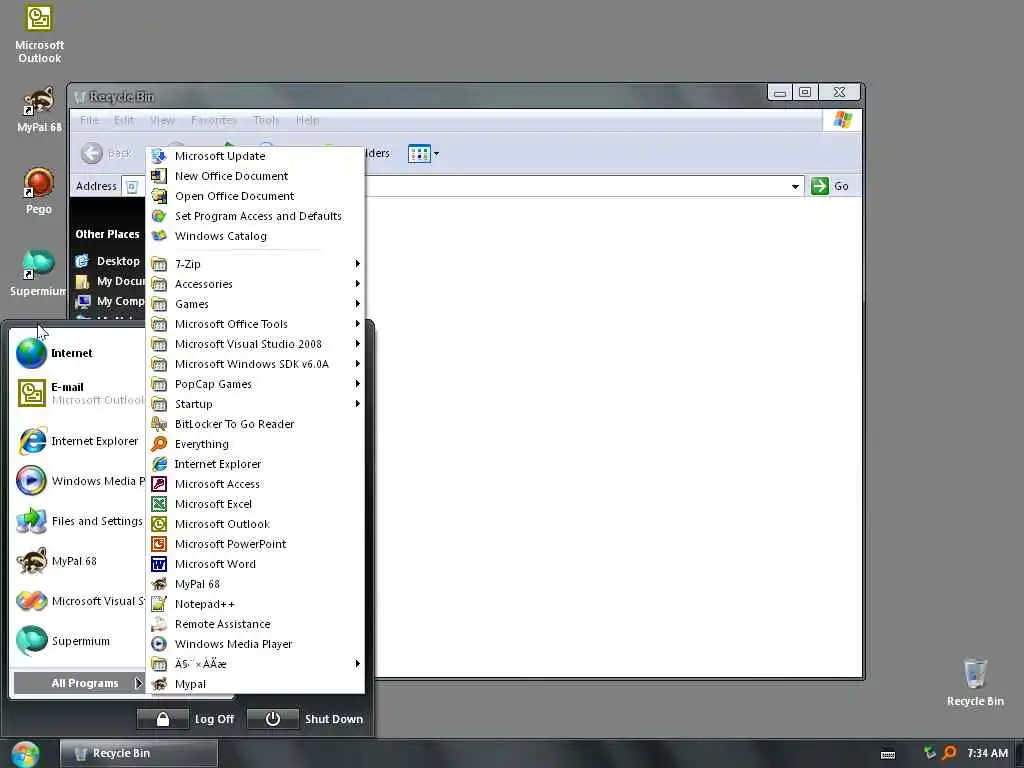Image resolution: width=1024 pixels, height=768 pixels.
Task: Click the Back button in Recycle Bin
Action: click(x=107, y=153)
